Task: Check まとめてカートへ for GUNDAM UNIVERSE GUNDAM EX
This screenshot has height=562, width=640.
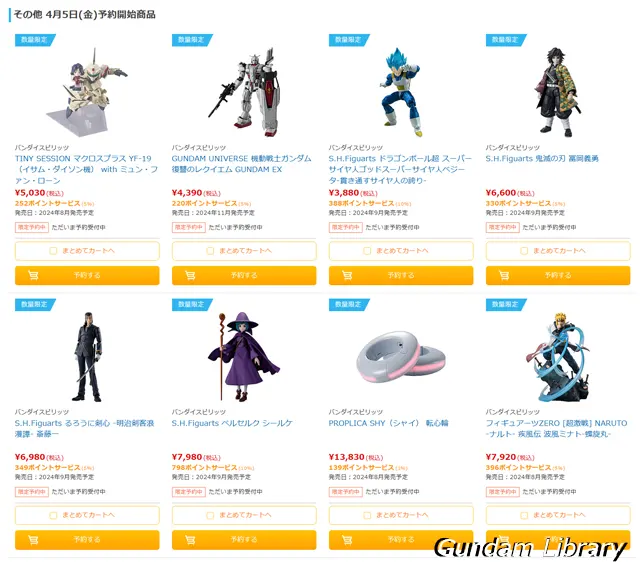Action: [210, 251]
